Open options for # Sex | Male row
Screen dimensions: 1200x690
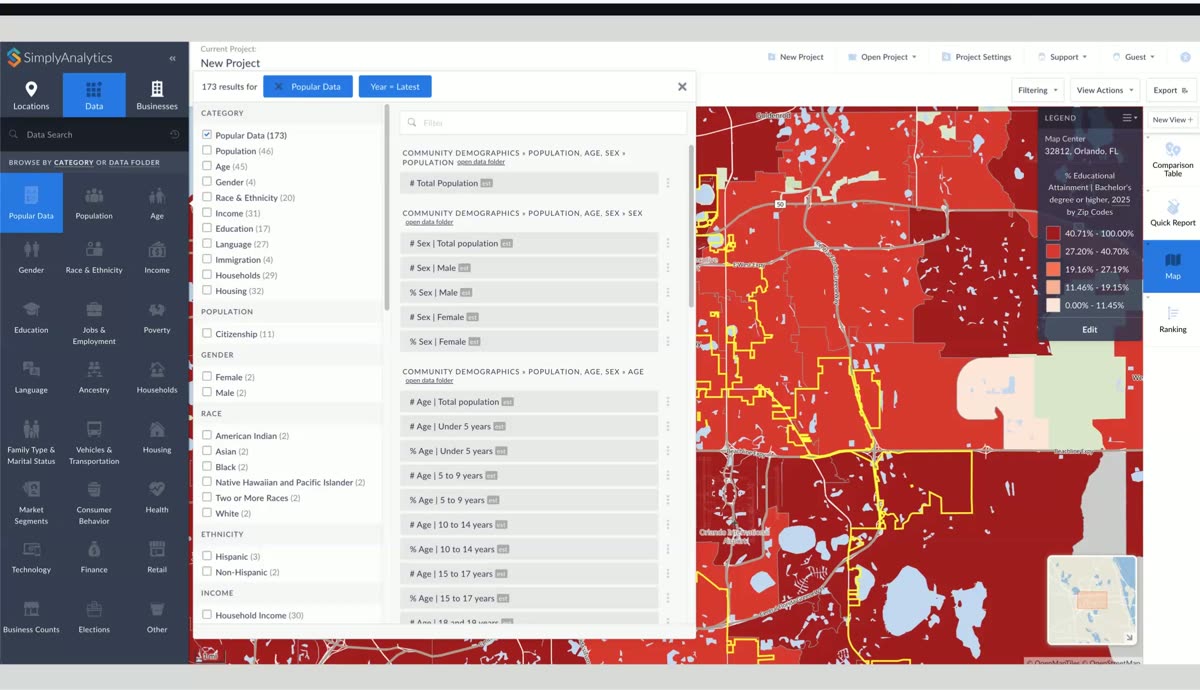point(668,268)
